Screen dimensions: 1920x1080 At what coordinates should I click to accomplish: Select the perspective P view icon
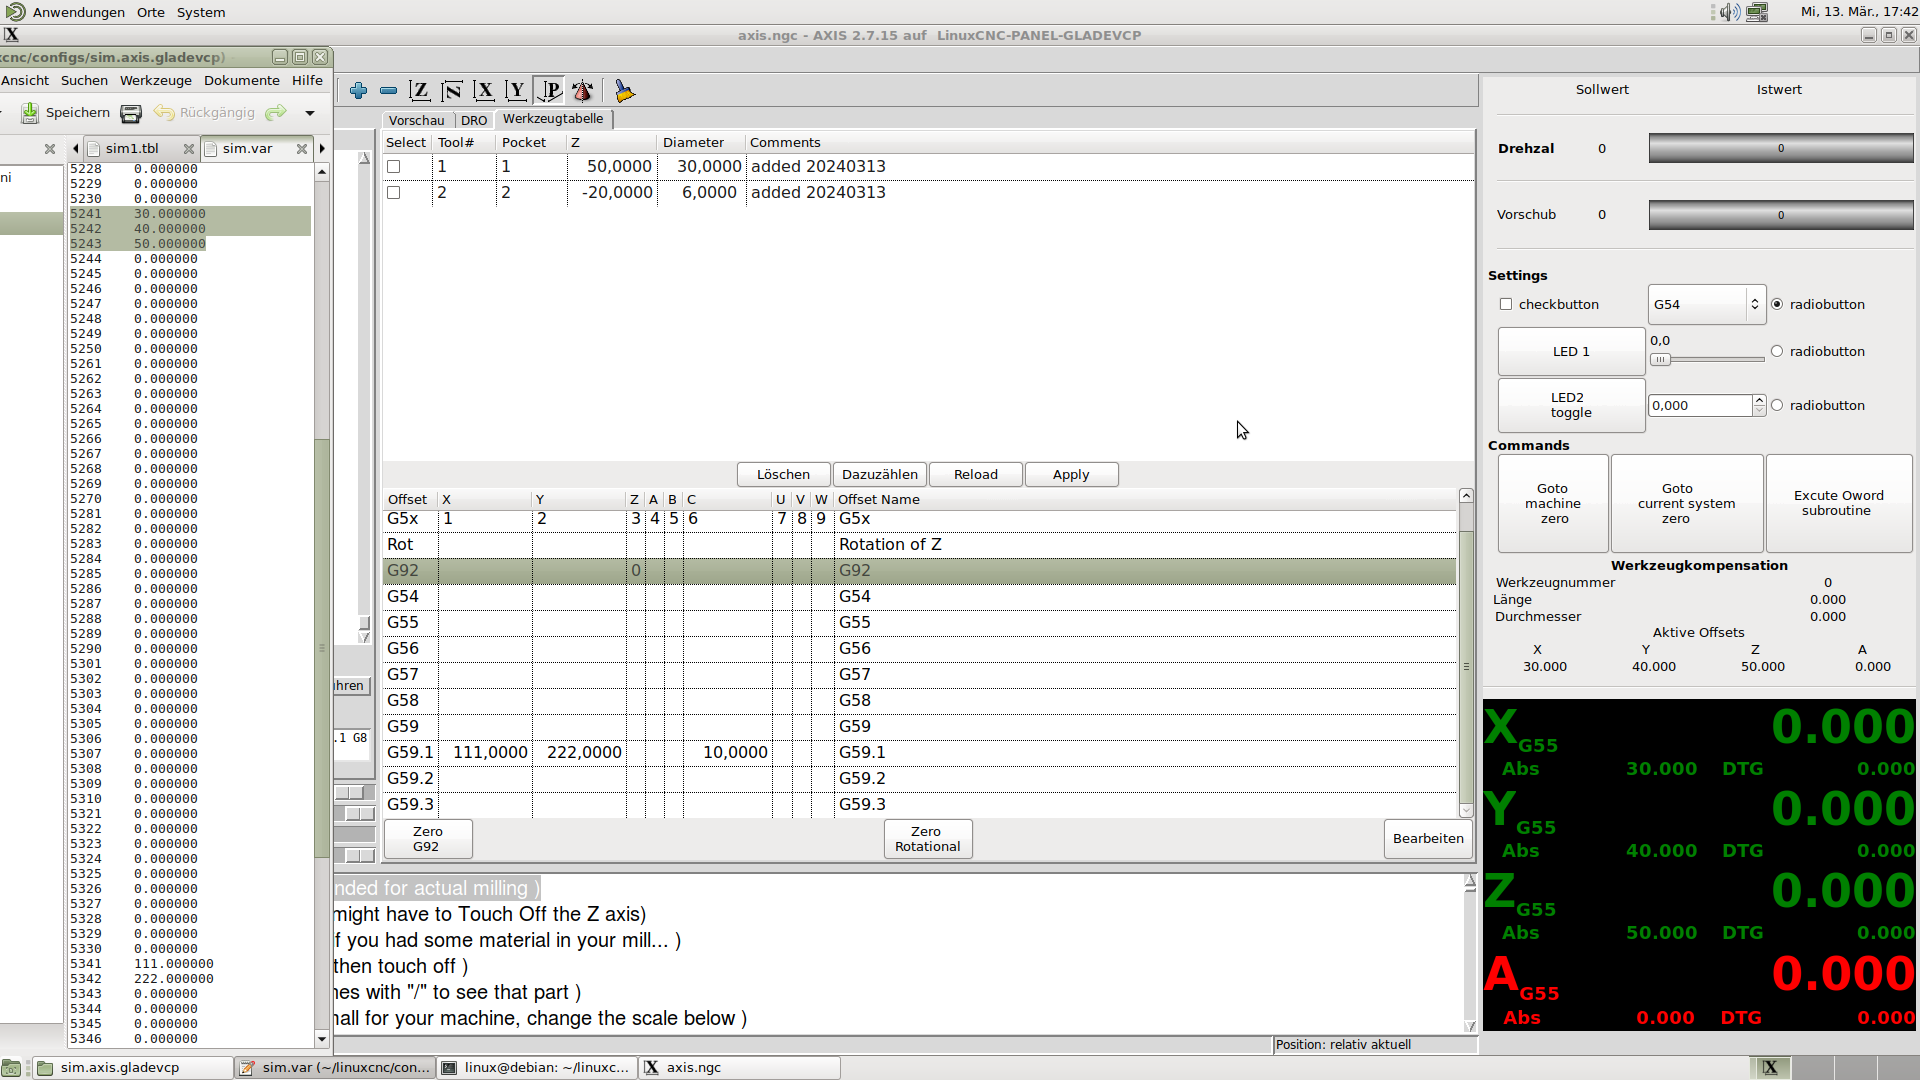[549, 91]
